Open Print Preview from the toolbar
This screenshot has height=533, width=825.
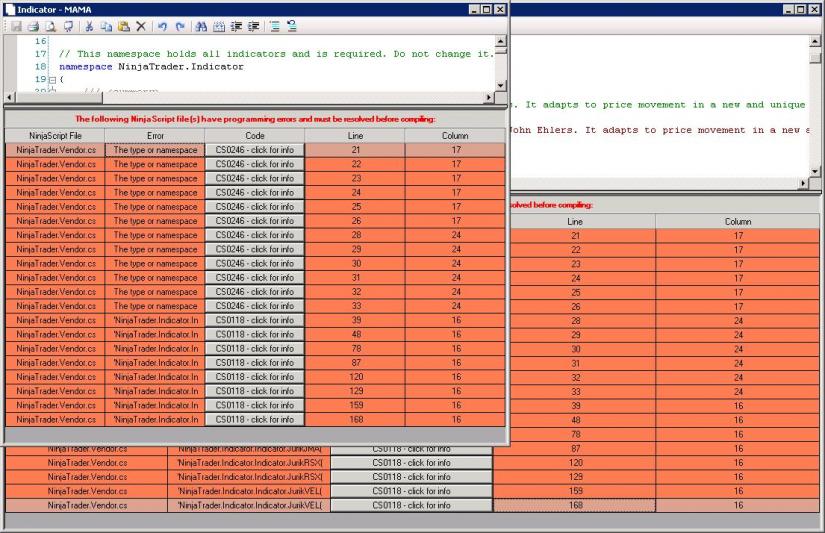(51, 26)
